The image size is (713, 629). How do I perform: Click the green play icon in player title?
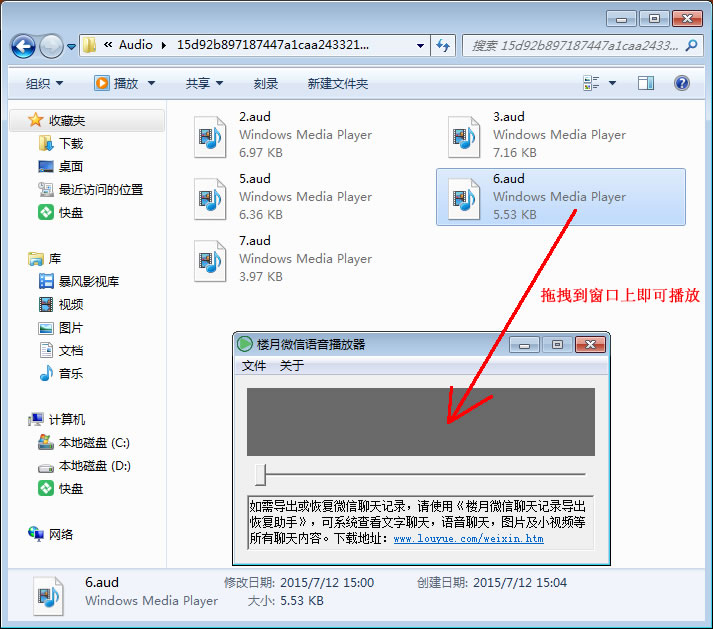click(245, 344)
